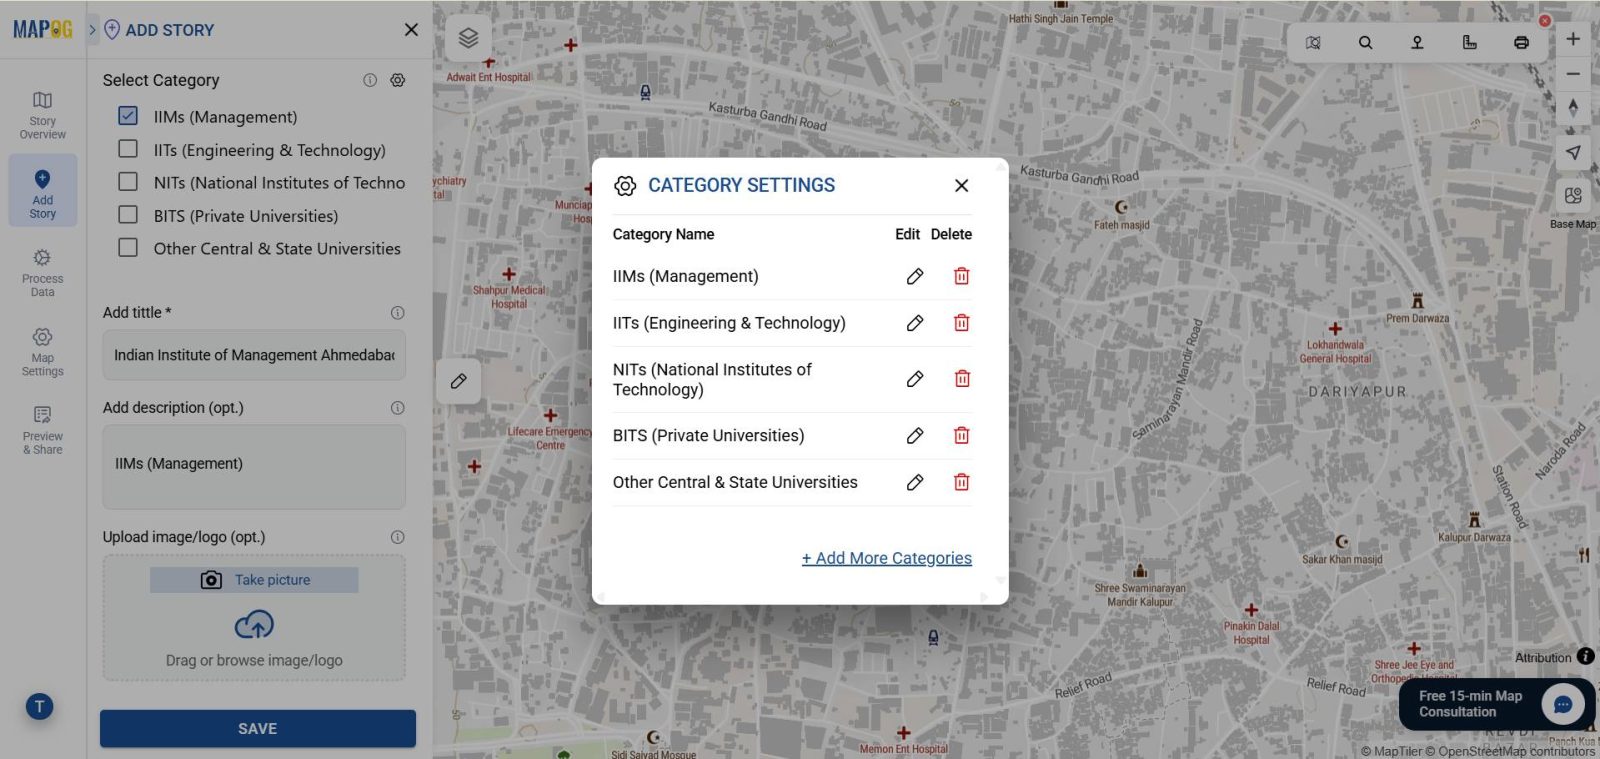Check BITS (Private Universities) checkbox
The width and height of the screenshot is (1600, 759).
(x=128, y=215)
